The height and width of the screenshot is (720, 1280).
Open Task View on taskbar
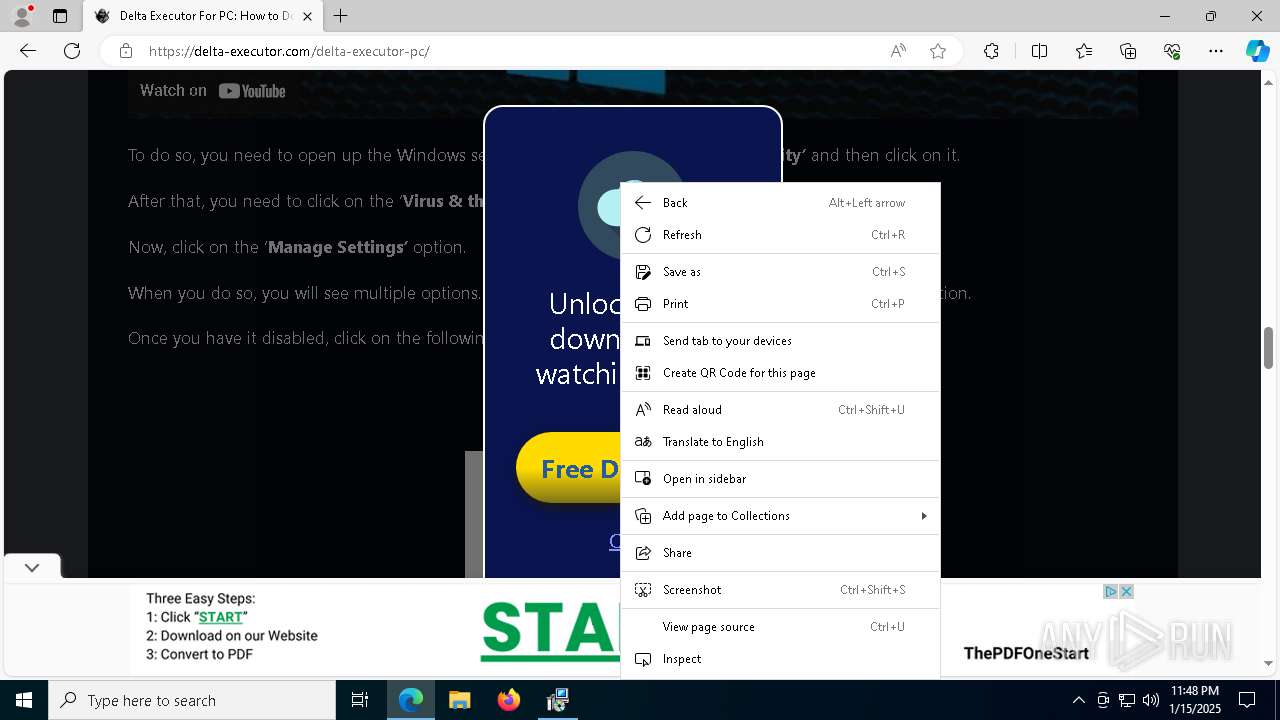click(x=360, y=700)
